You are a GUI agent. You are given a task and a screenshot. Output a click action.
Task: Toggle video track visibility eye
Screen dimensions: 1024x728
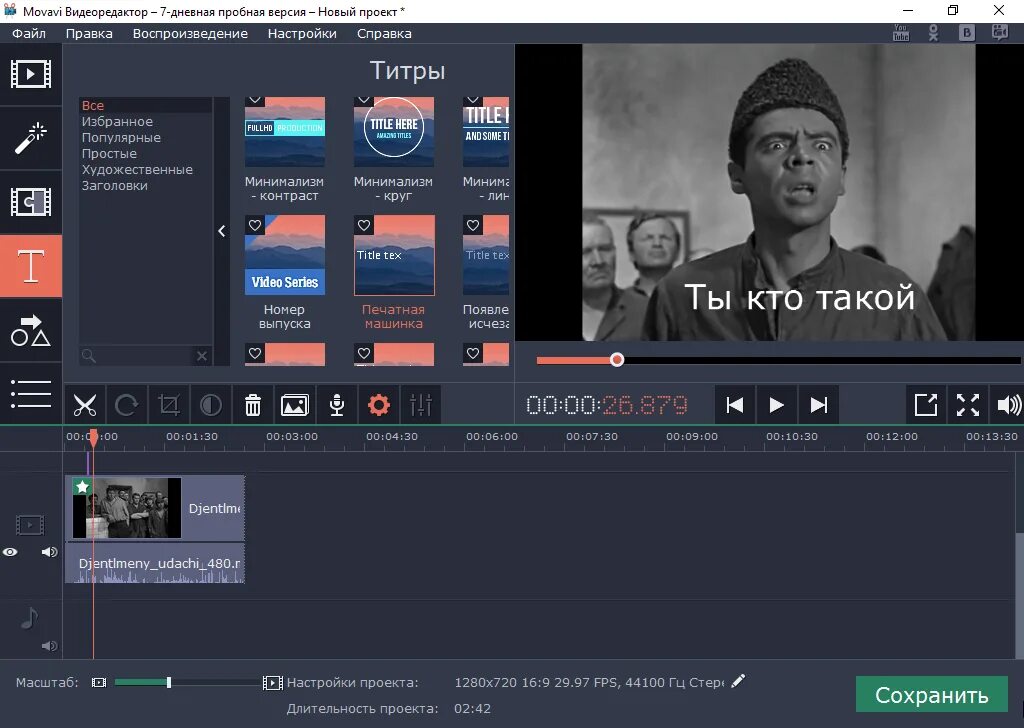point(10,552)
